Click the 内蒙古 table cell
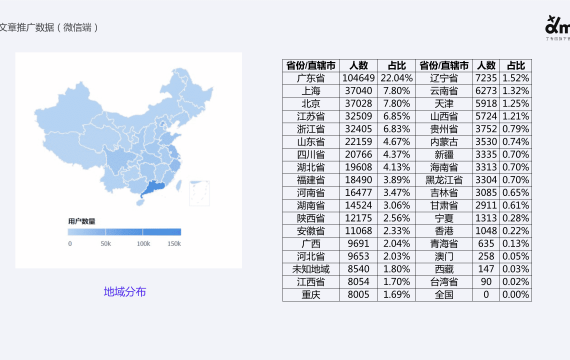The width and height of the screenshot is (570, 360). pos(444,142)
